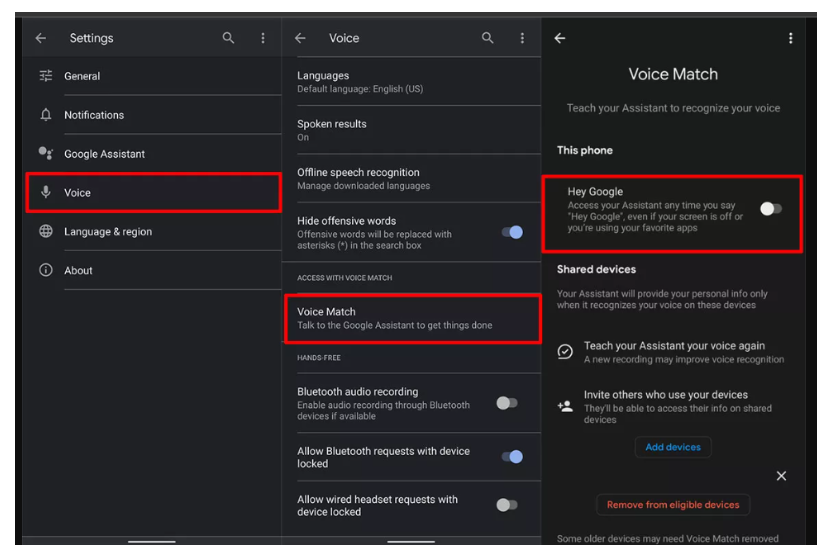The height and width of the screenshot is (560, 834).
Task: Open Notifications settings
Action: point(152,115)
